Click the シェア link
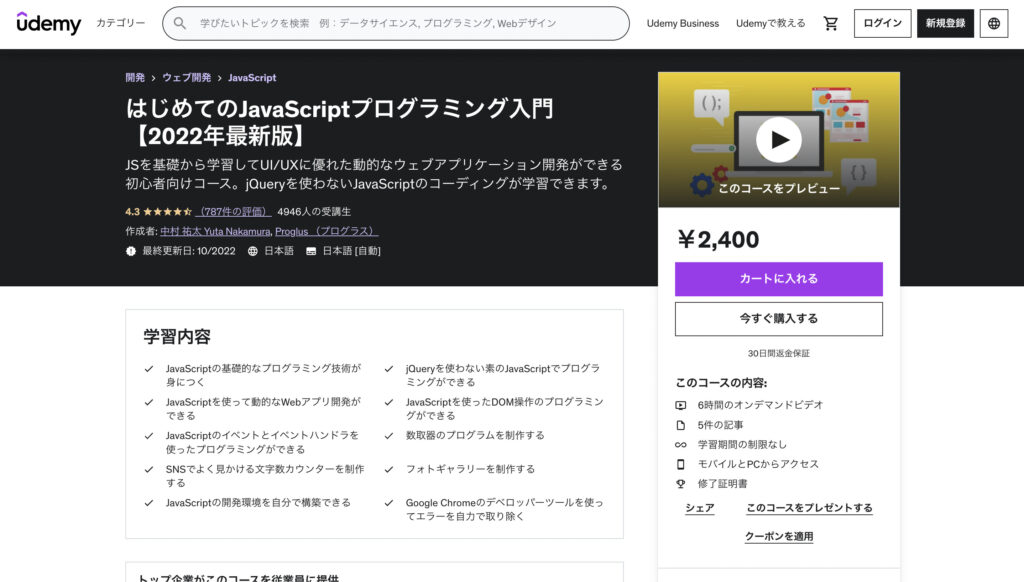The width and height of the screenshot is (1024, 582). pos(699,508)
